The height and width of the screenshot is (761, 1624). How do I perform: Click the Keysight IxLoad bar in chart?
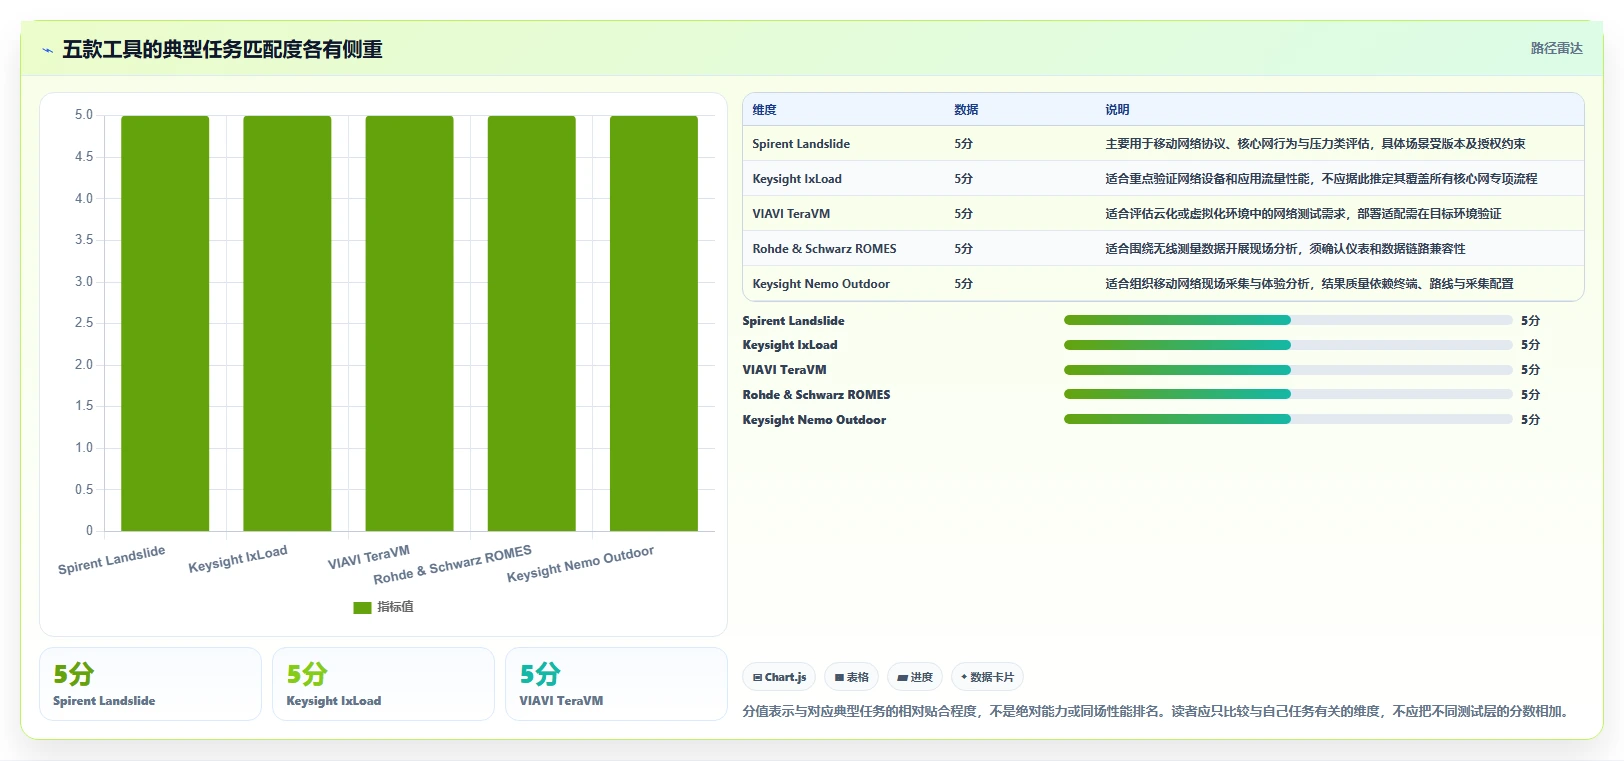click(287, 323)
